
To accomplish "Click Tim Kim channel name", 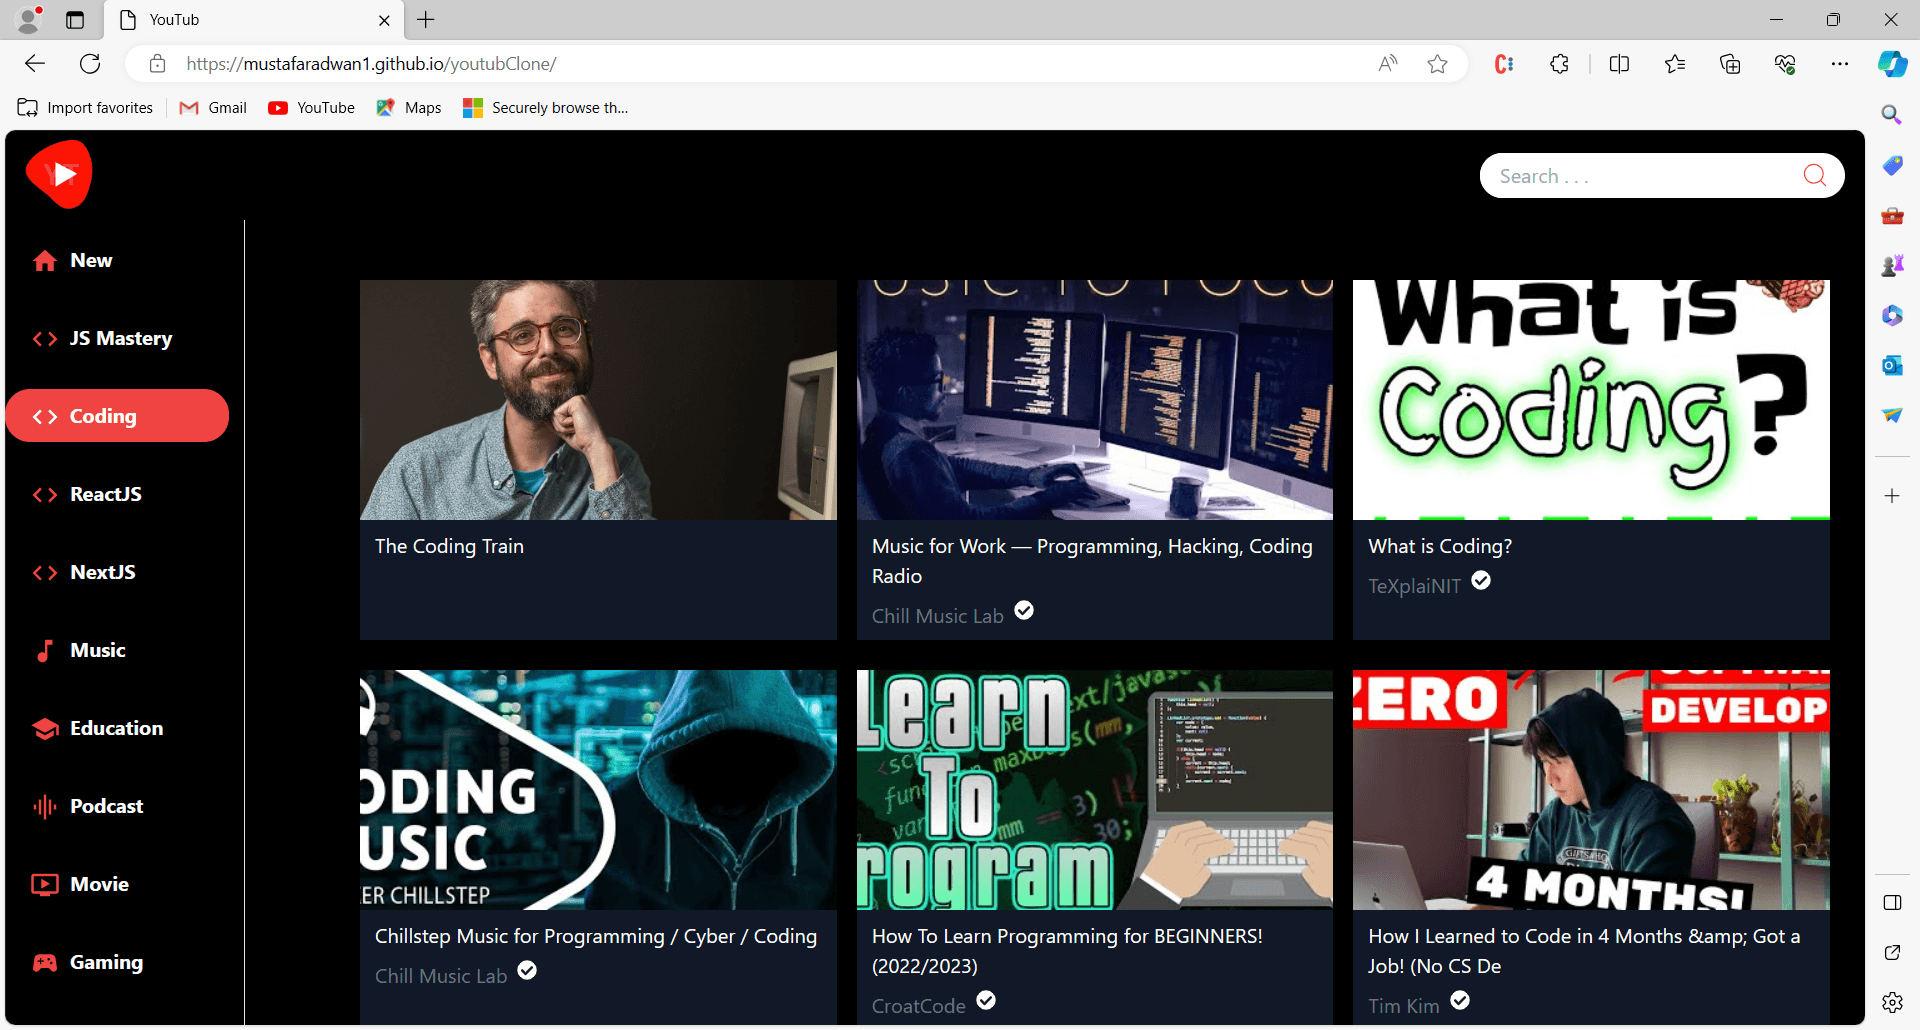I will [1403, 1006].
